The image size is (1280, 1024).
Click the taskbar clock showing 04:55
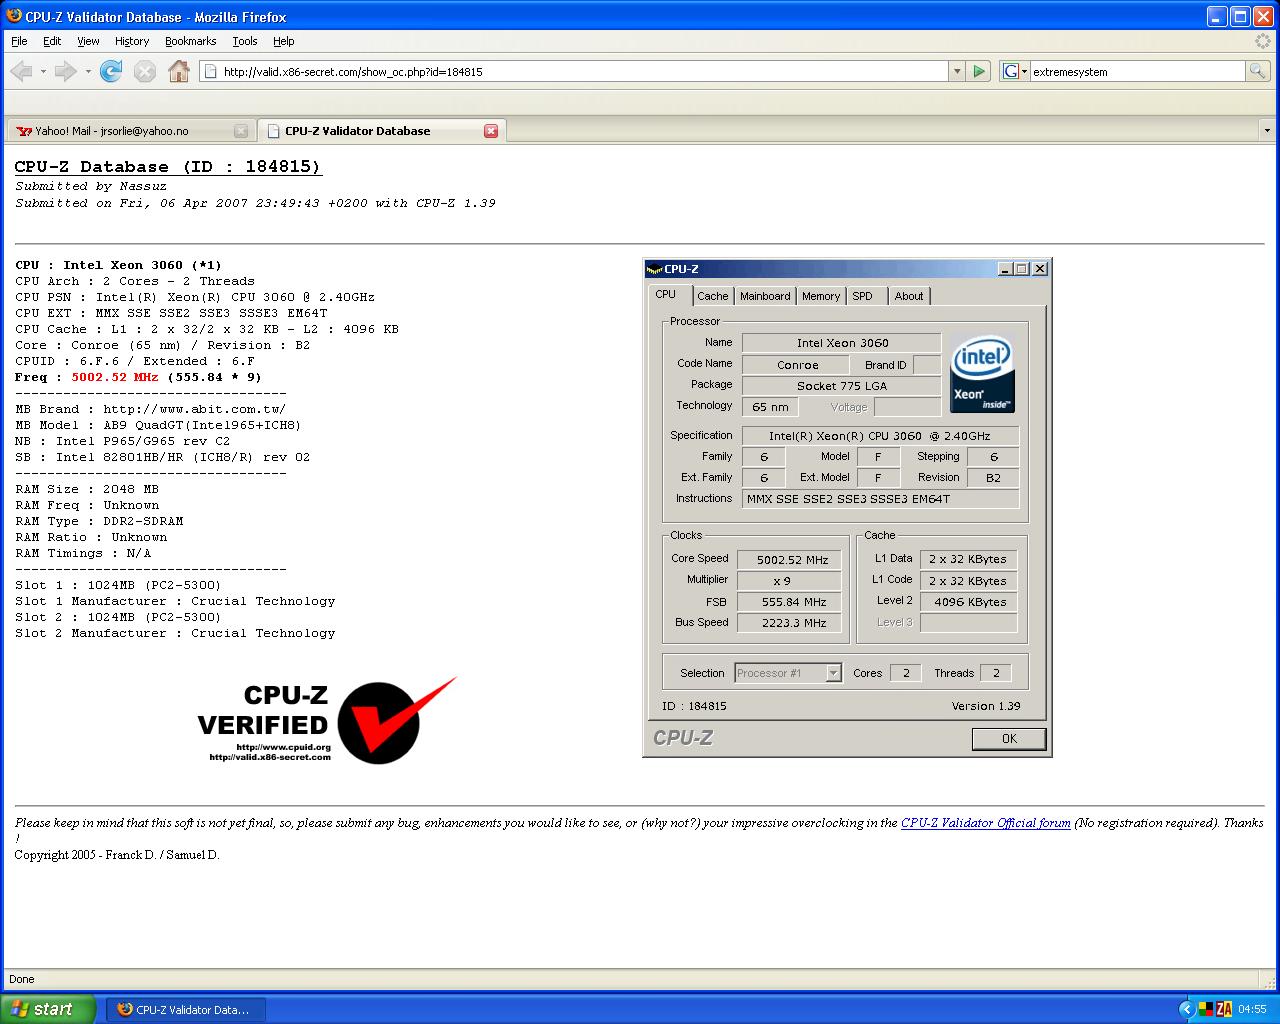point(1253,1009)
